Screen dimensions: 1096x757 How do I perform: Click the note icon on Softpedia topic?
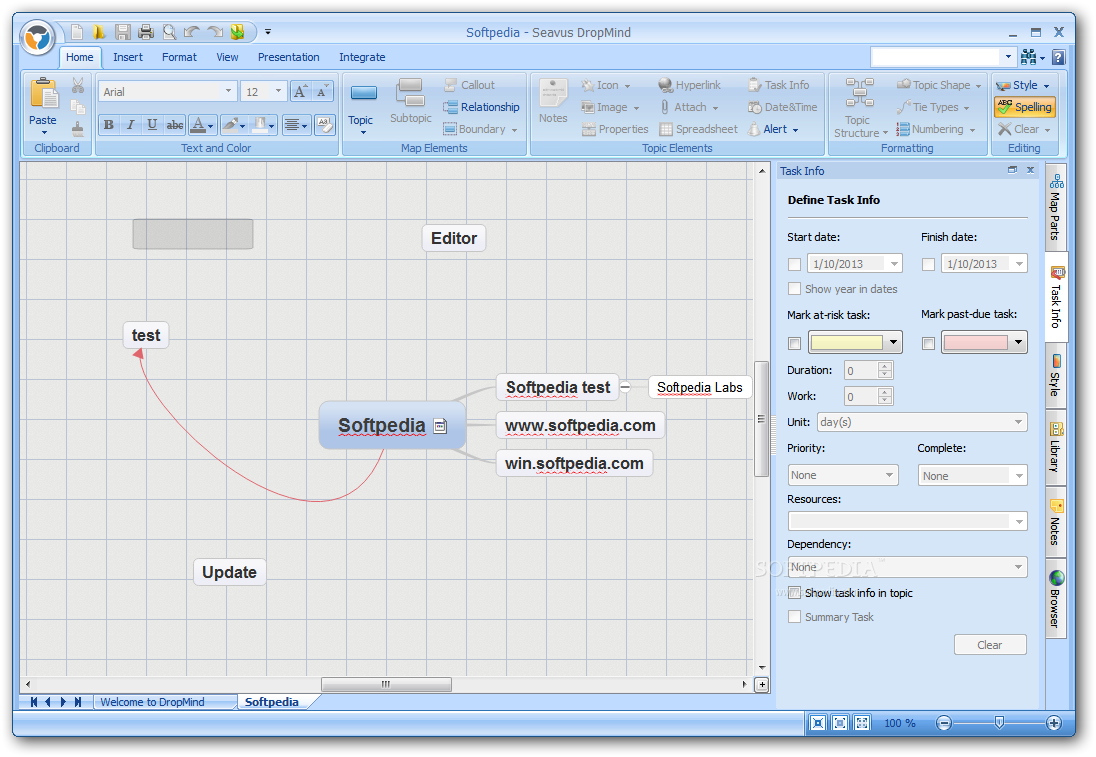[x=440, y=426]
